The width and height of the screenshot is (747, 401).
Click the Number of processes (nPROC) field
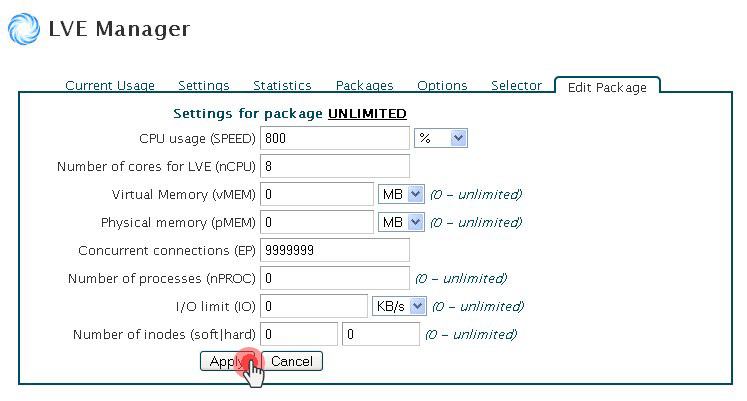click(x=335, y=278)
